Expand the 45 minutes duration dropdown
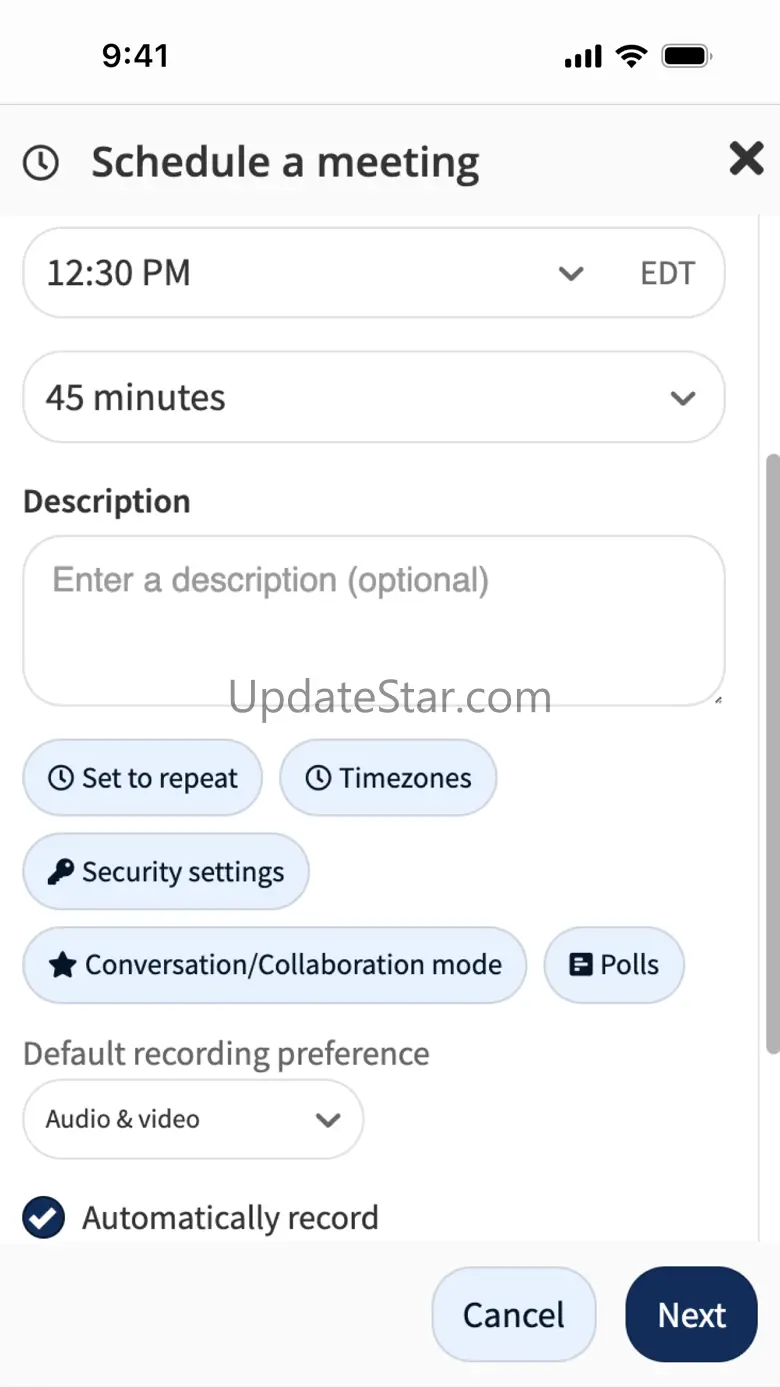780x1387 pixels. 683,398
